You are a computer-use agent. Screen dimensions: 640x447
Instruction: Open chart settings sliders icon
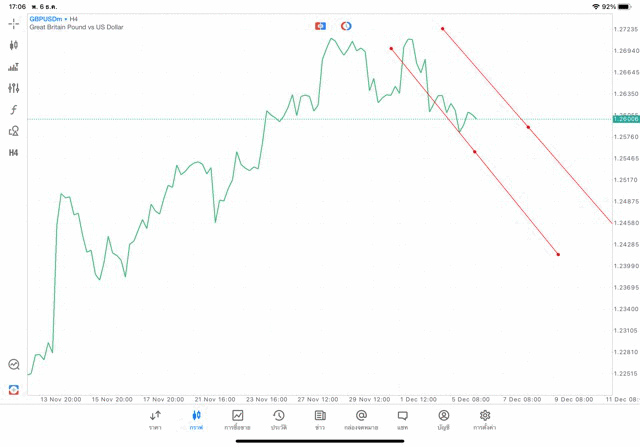coord(13,88)
